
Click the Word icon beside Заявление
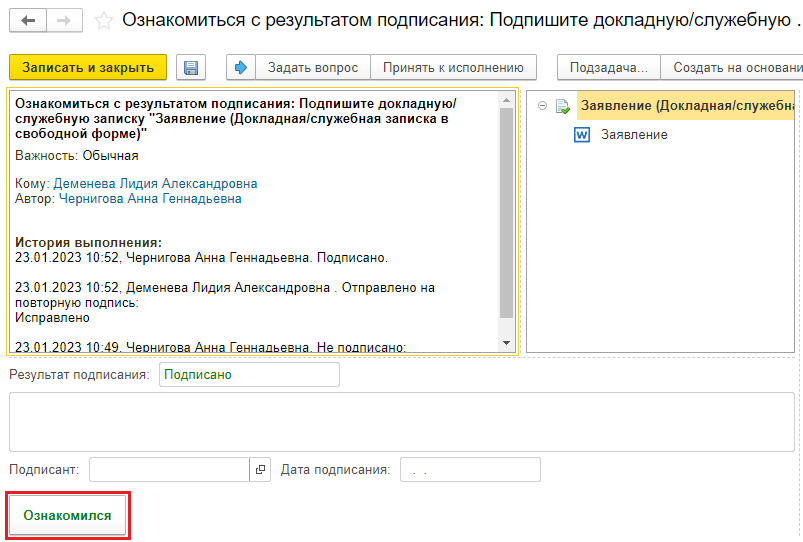click(x=582, y=135)
